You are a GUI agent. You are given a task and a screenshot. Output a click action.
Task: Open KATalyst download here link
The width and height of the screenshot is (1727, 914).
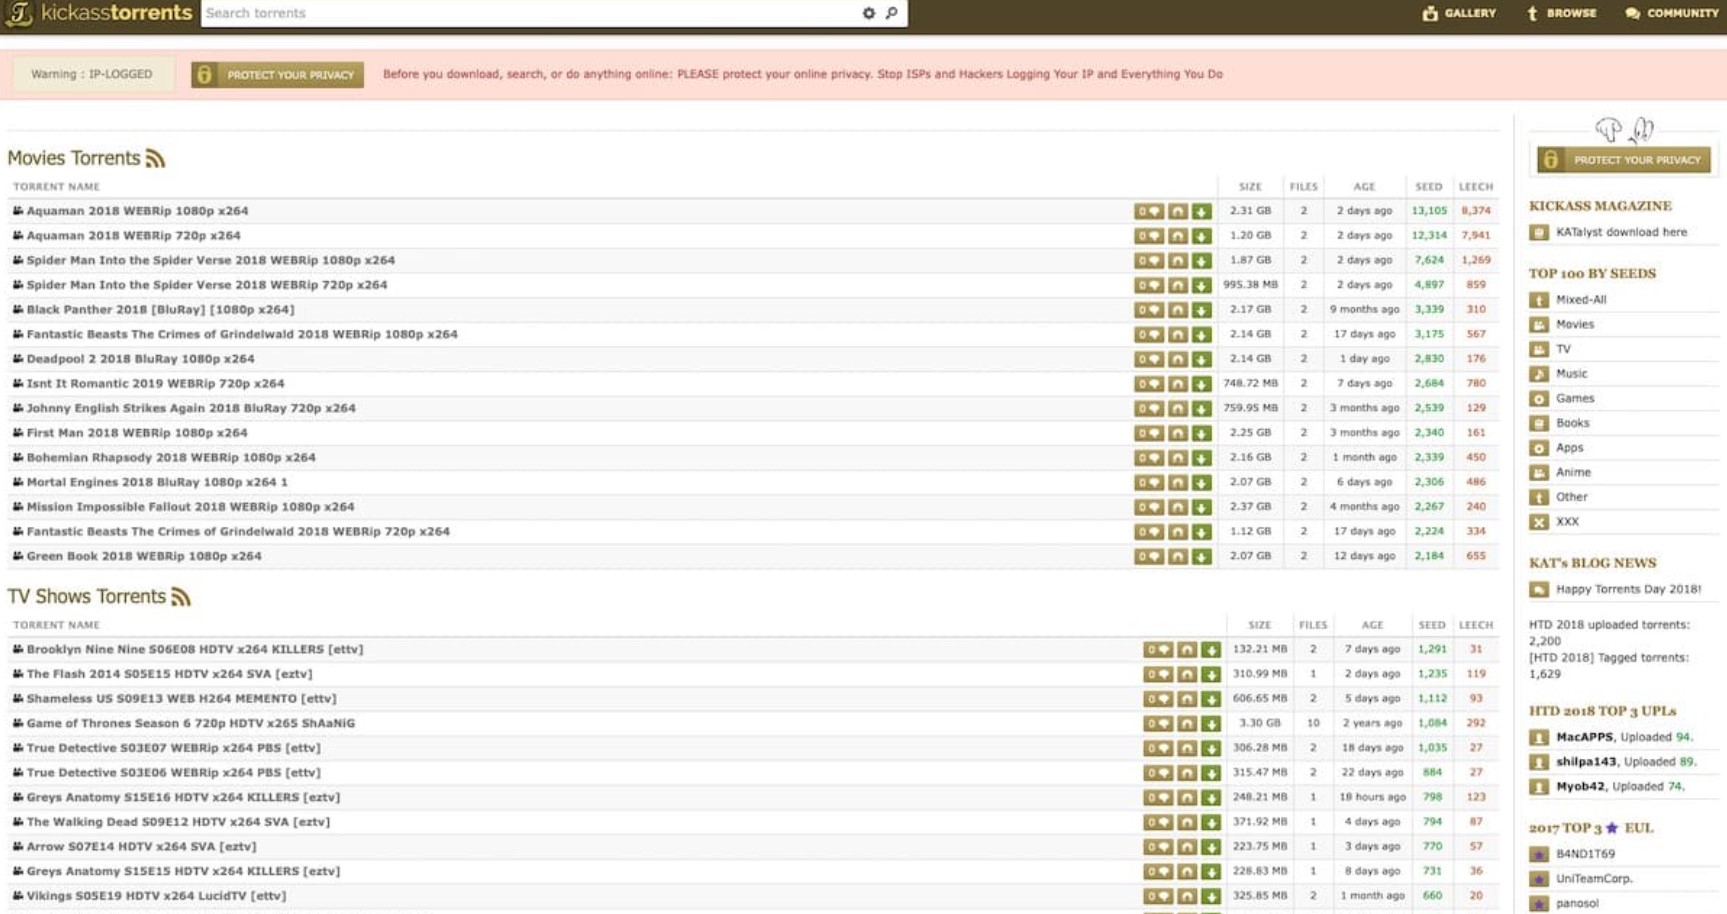coord(1621,232)
